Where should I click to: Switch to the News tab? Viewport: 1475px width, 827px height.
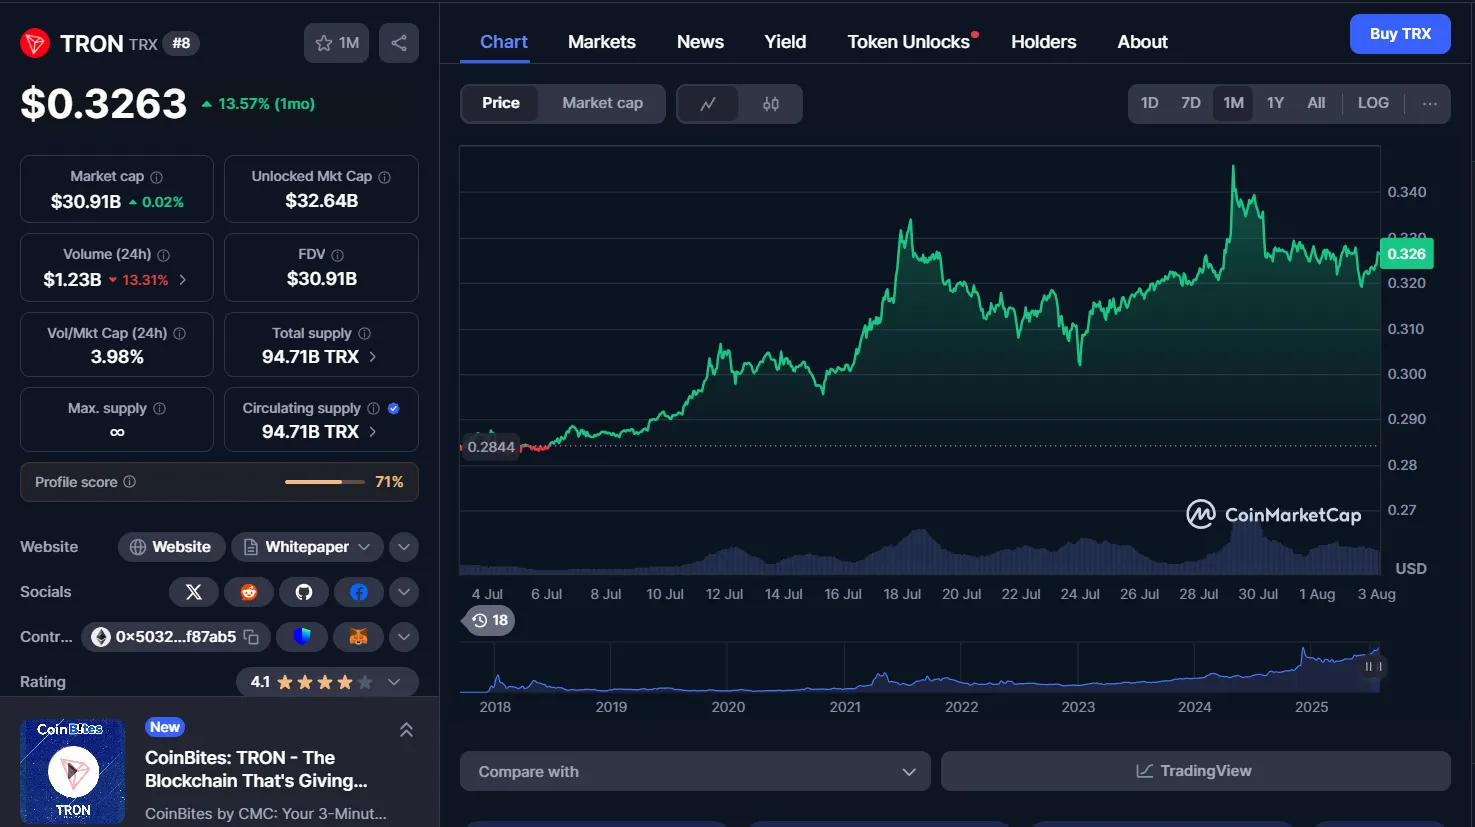[x=700, y=42]
